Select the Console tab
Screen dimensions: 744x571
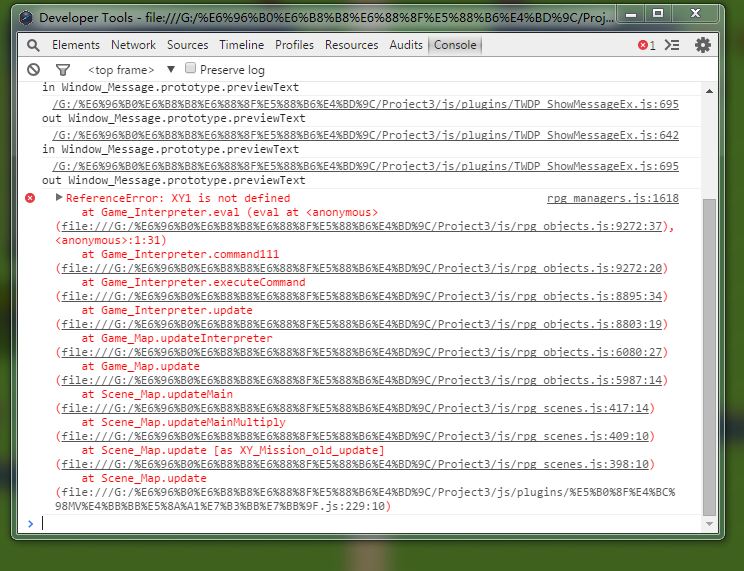click(x=455, y=45)
